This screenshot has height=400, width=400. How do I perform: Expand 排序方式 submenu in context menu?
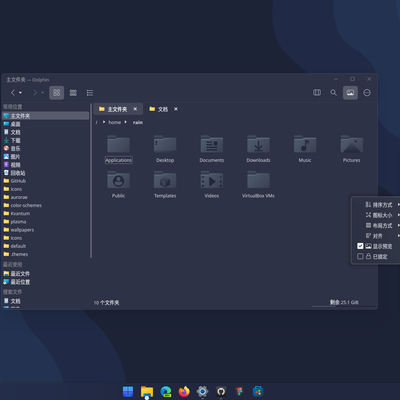click(x=377, y=205)
